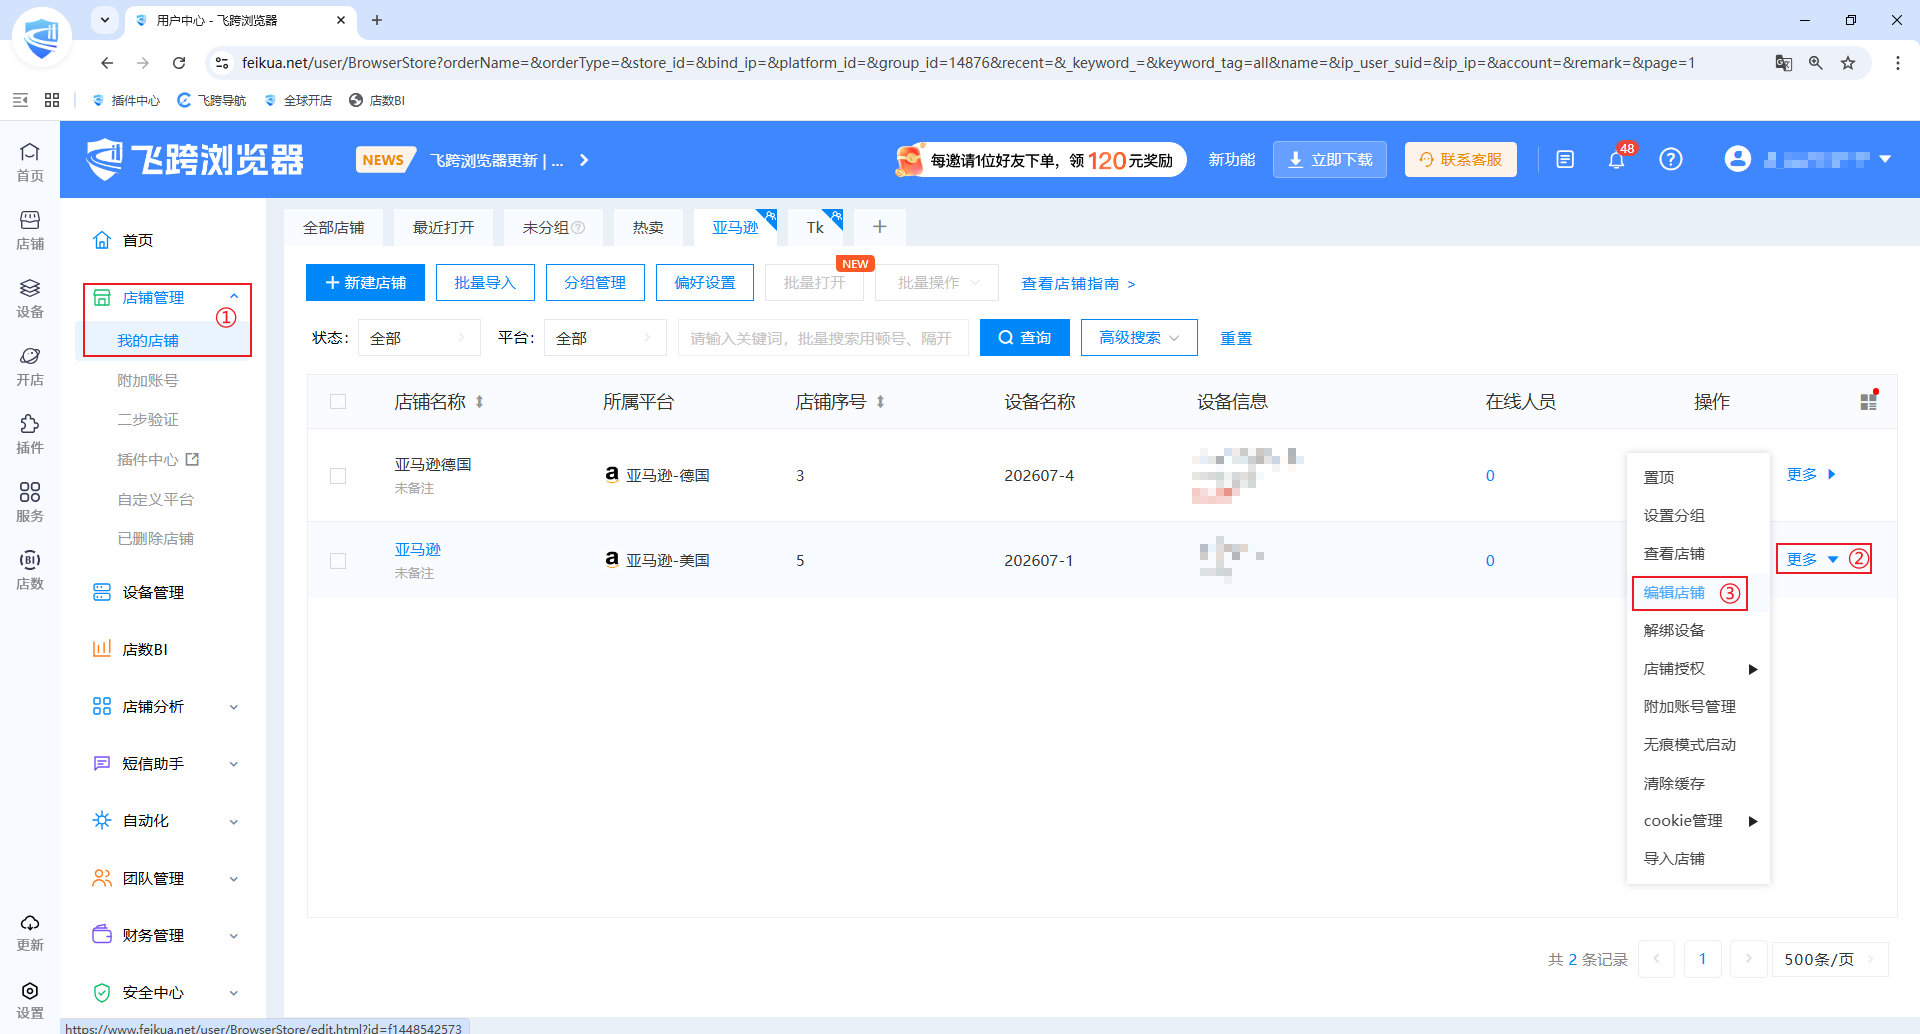The height and width of the screenshot is (1034, 1920).
Task: Expand the 团队管理 sidebar section
Action: [x=166, y=879]
